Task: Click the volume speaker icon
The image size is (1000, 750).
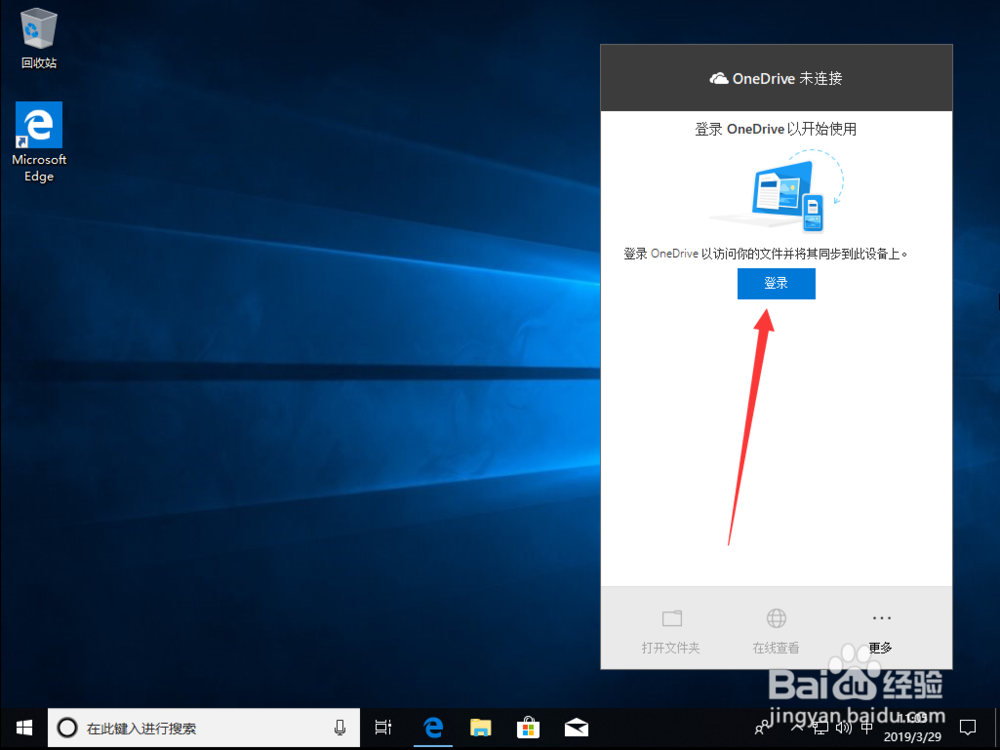Action: pyautogui.click(x=843, y=728)
